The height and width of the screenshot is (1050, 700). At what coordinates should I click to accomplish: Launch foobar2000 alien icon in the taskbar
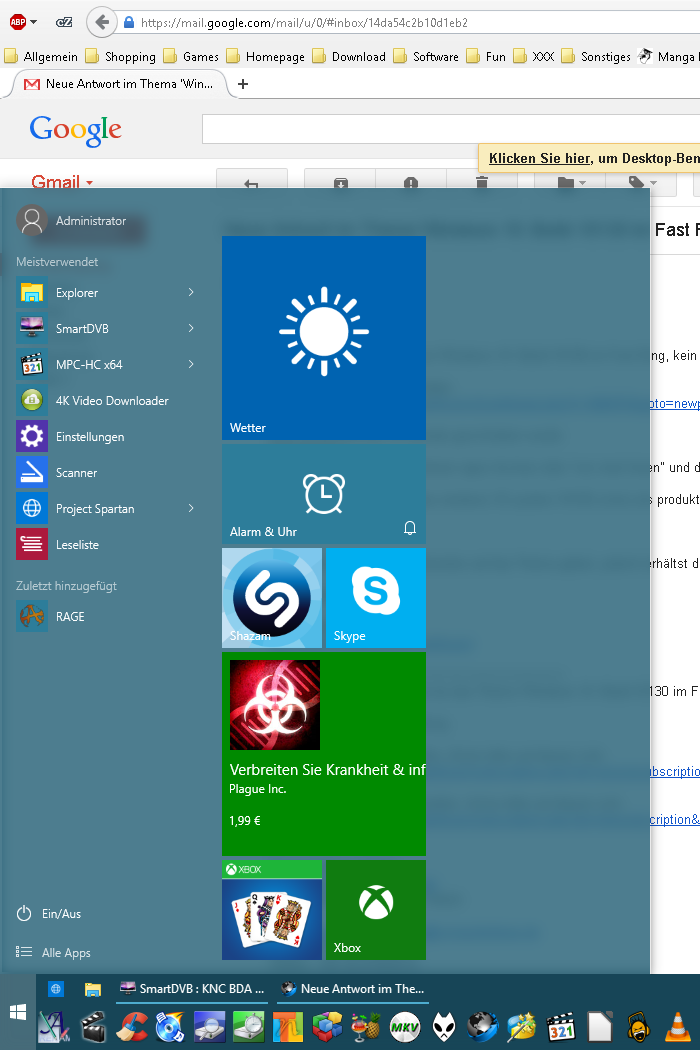[x=444, y=1027]
